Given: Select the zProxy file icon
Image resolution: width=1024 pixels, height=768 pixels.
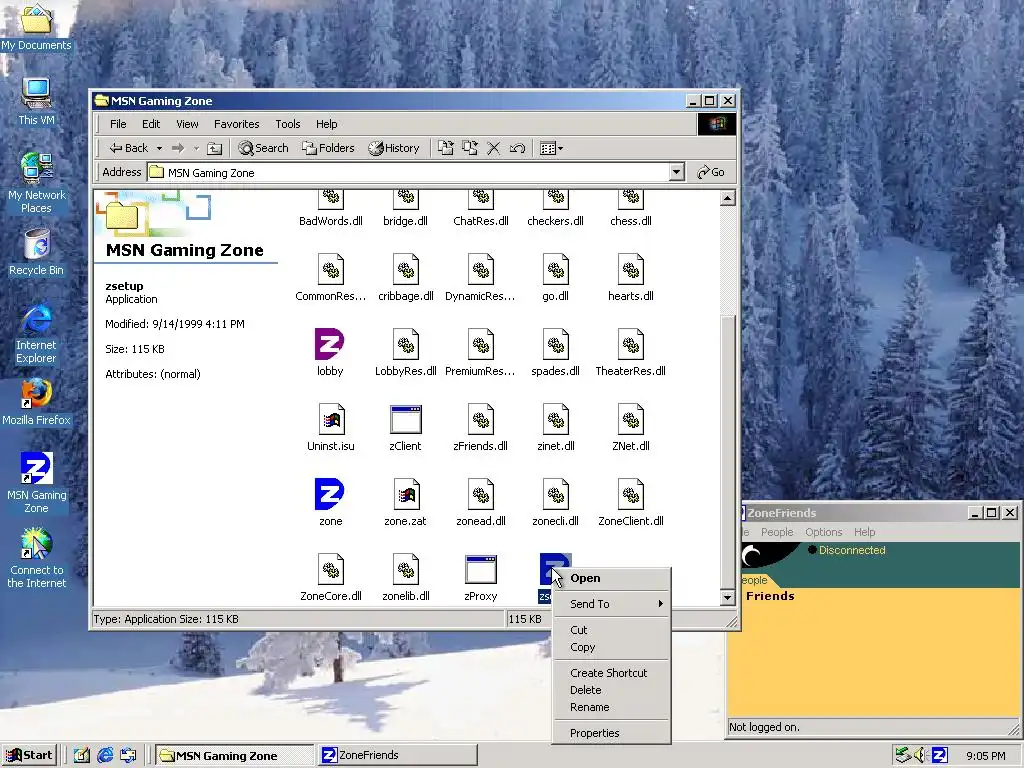Looking at the screenshot, I should point(481,569).
